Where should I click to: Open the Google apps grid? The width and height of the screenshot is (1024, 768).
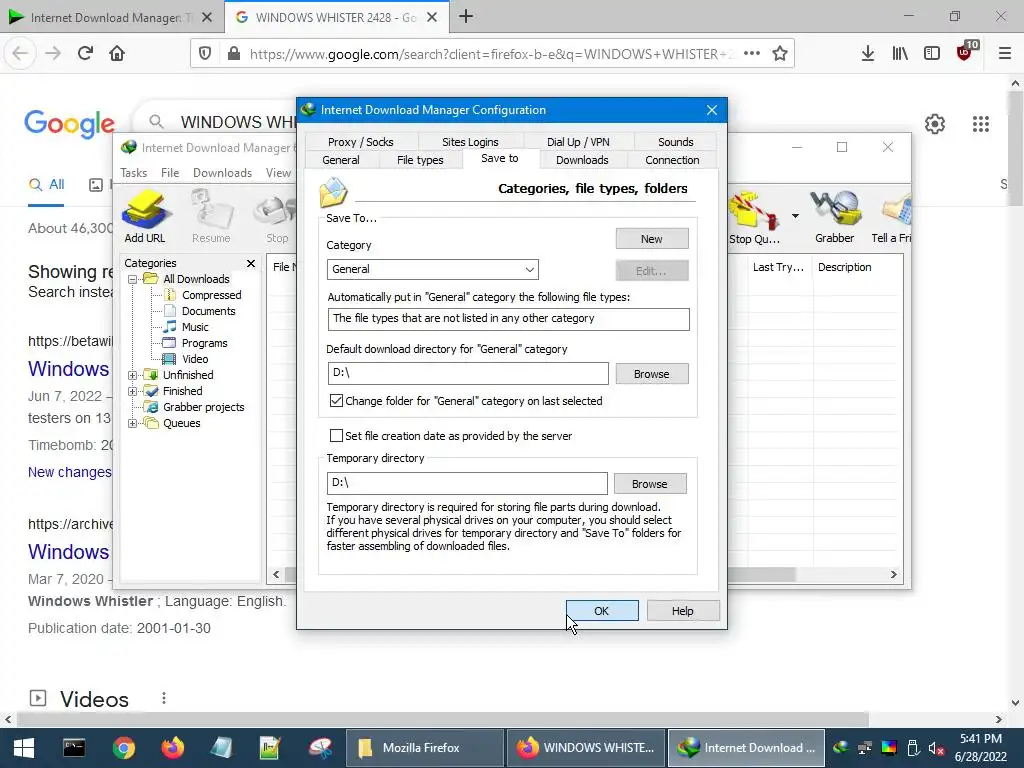click(981, 123)
